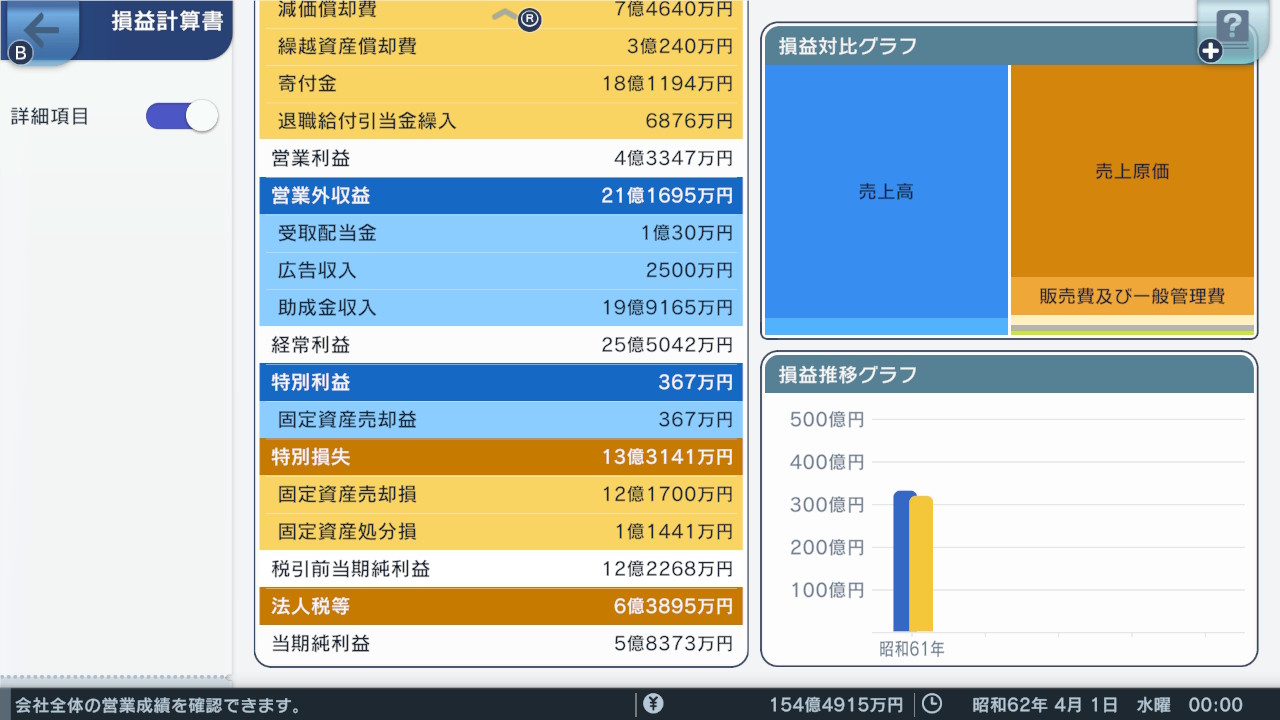Select the 営業外収益 header row
This screenshot has height=720, width=1280.
[501, 196]
